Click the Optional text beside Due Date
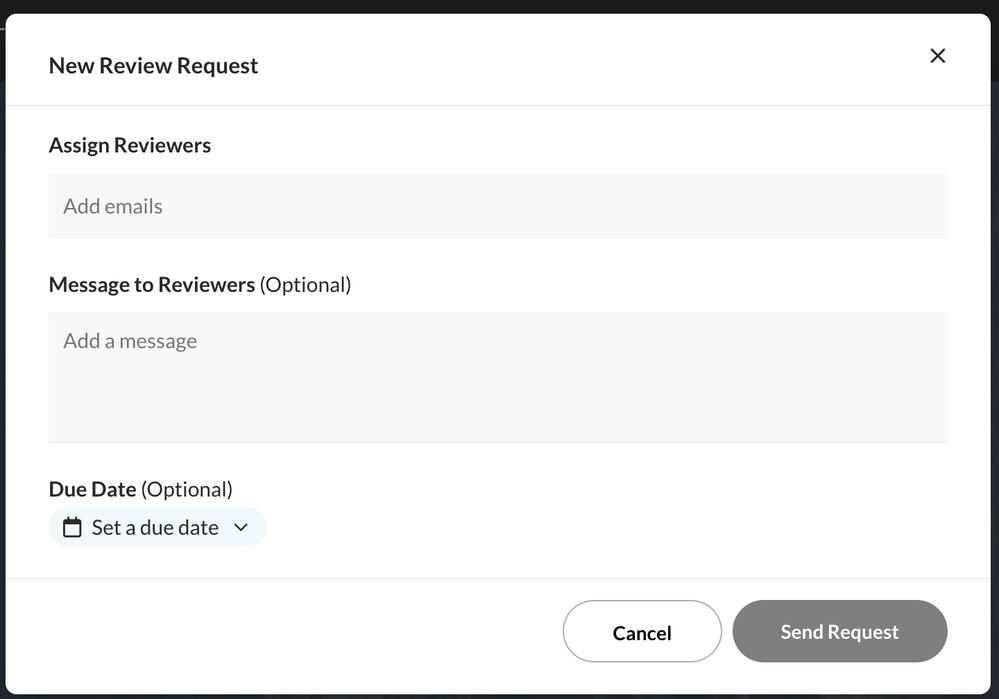 [187, 489]
